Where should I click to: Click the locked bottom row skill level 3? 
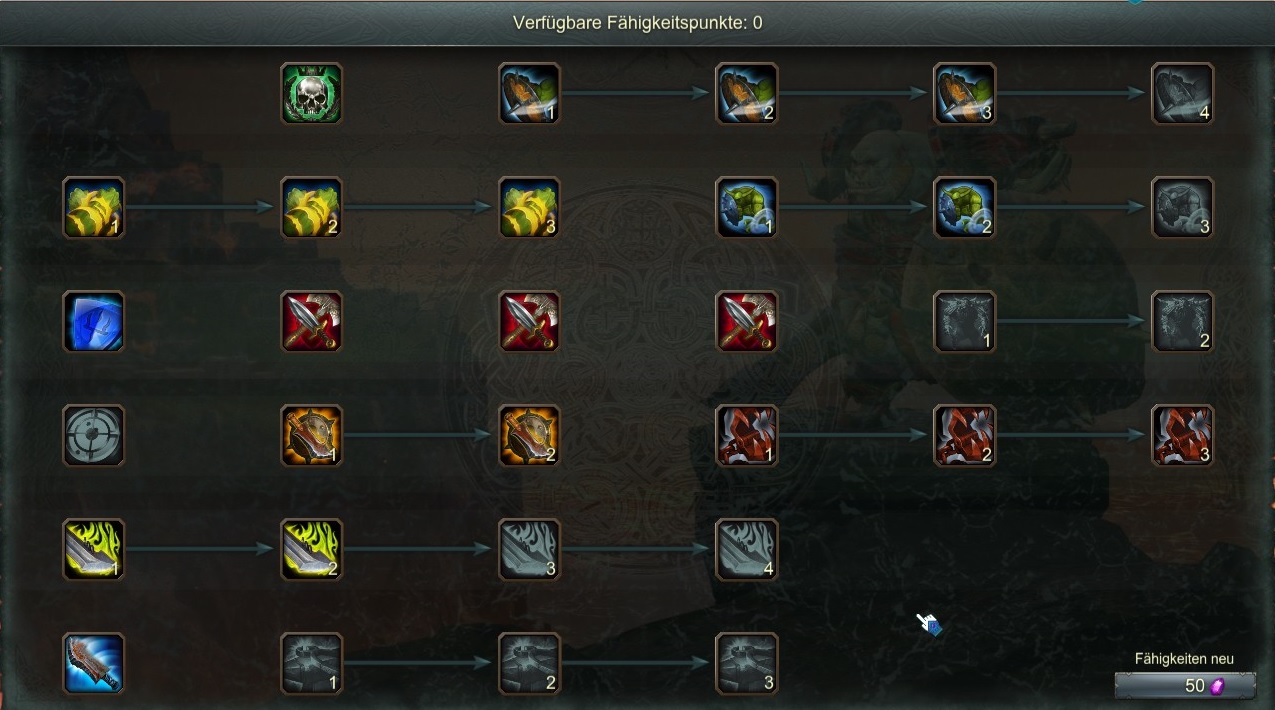tap(747, 663)
